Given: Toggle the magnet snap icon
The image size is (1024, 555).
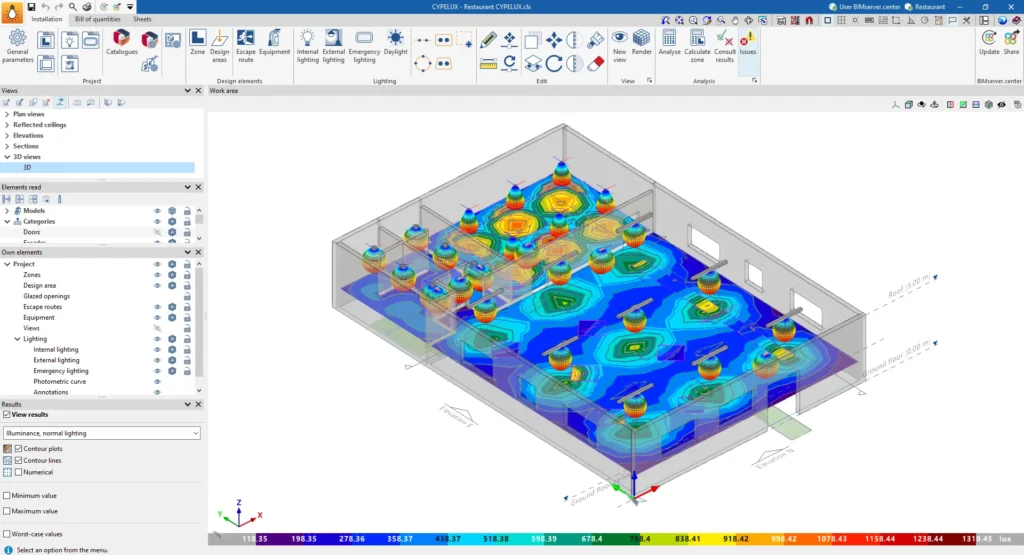Looking at the screenshot, I should click(x=809, y=20).
